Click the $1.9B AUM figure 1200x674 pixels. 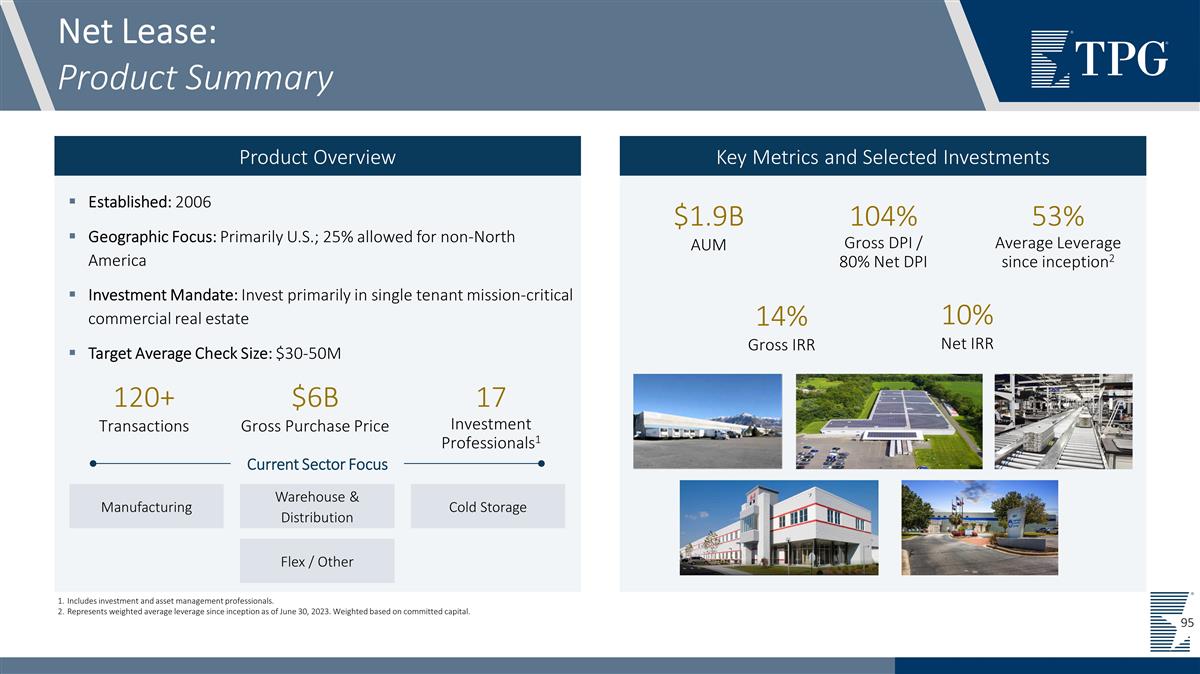tap(708, 216)
